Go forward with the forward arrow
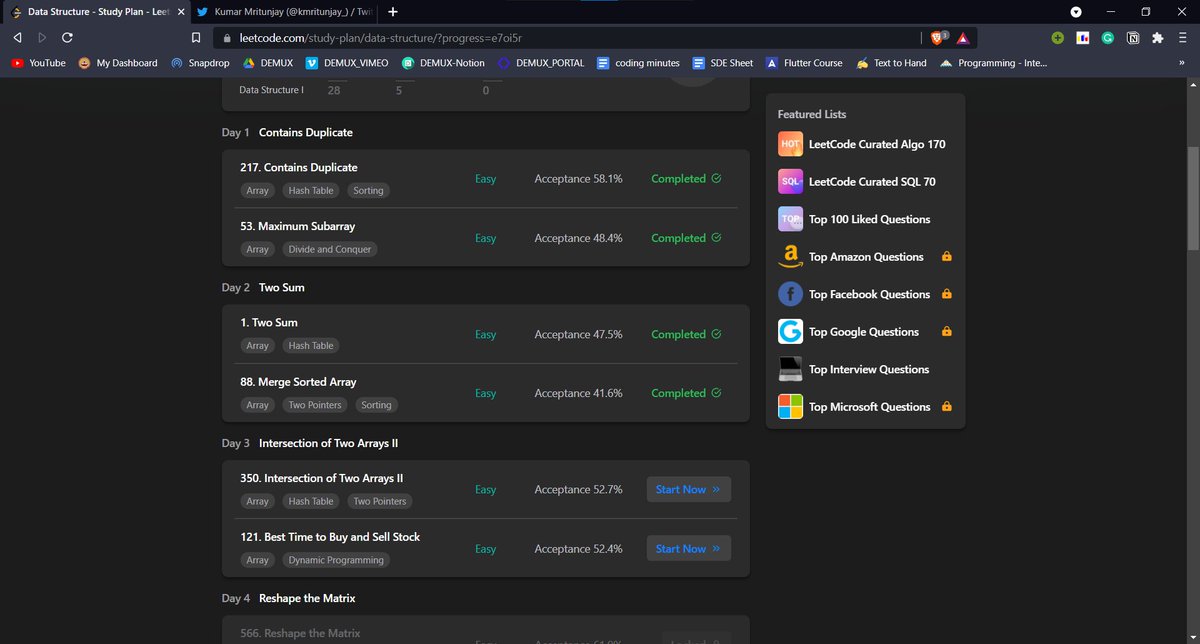The image size is (1200, 644). (42, 37)
